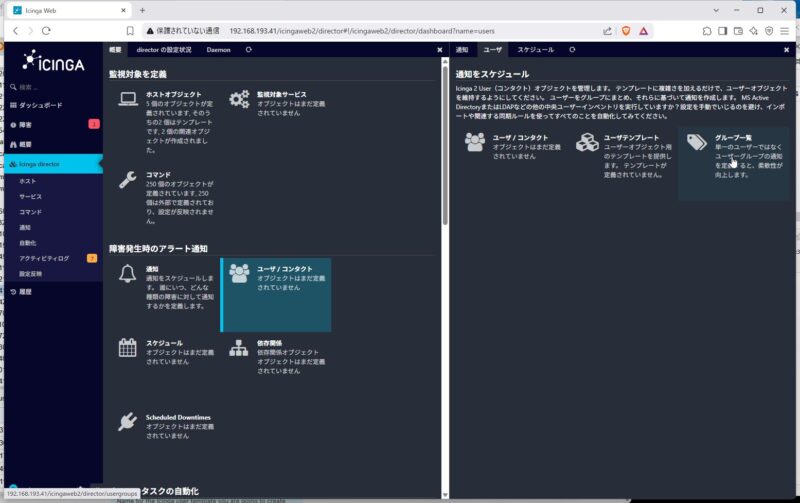Open ホスト submenu item
The width and height of the screenshot is (800, 503).
click(x=28, y=181)
